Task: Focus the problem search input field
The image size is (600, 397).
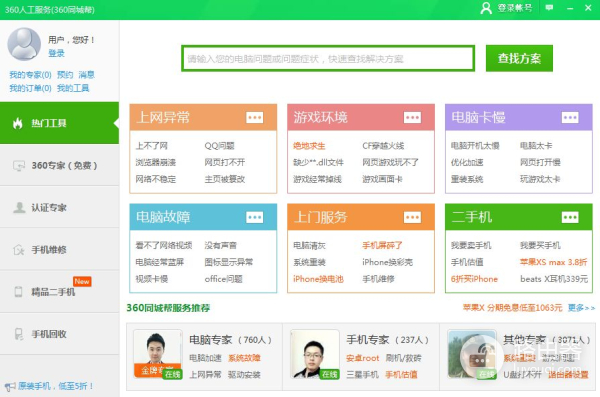Action: [x=328, y=59]
